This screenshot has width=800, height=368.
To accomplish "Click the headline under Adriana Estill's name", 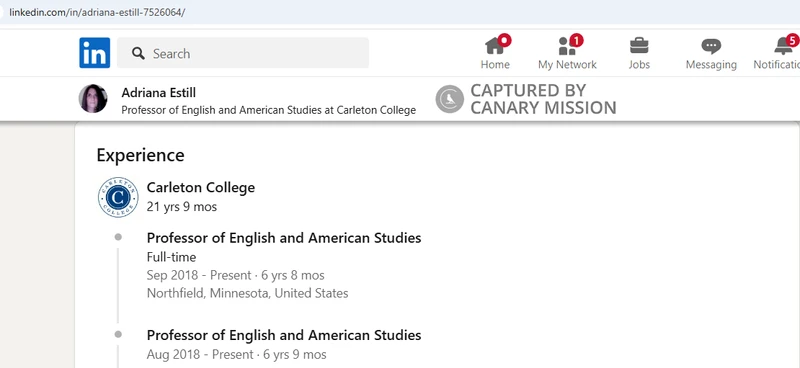I will point(268,110).
